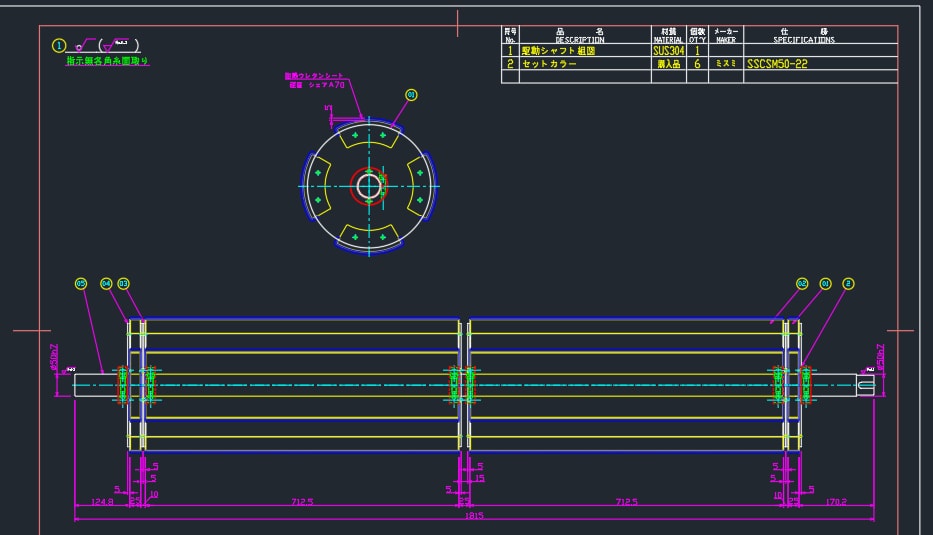Select the SUS304 material cell

coord(668,51)
